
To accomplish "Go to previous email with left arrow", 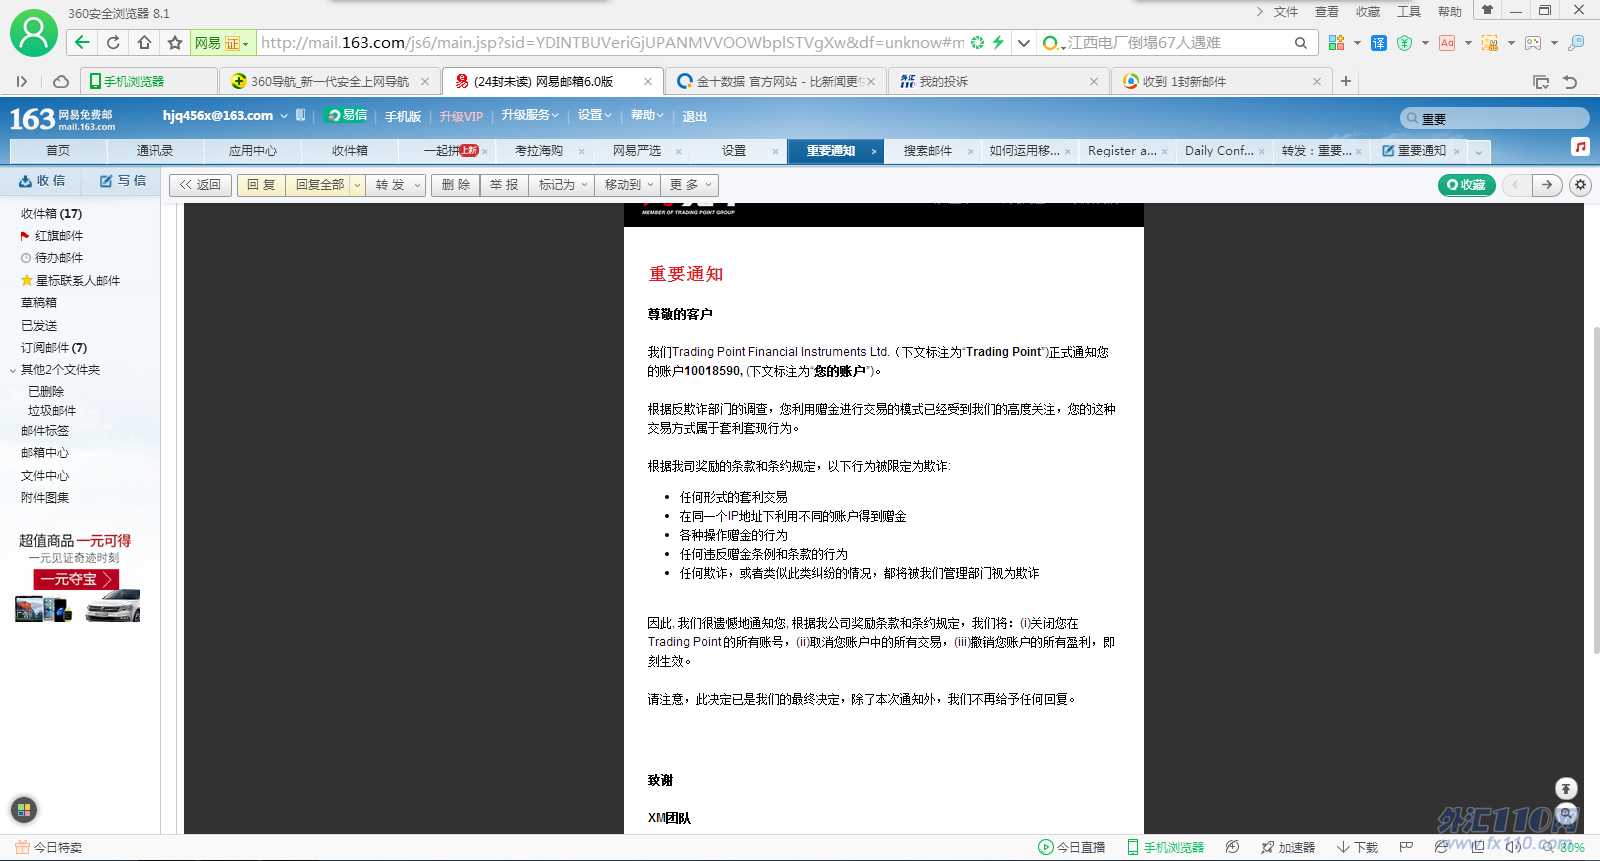I will click(1516, 185).
